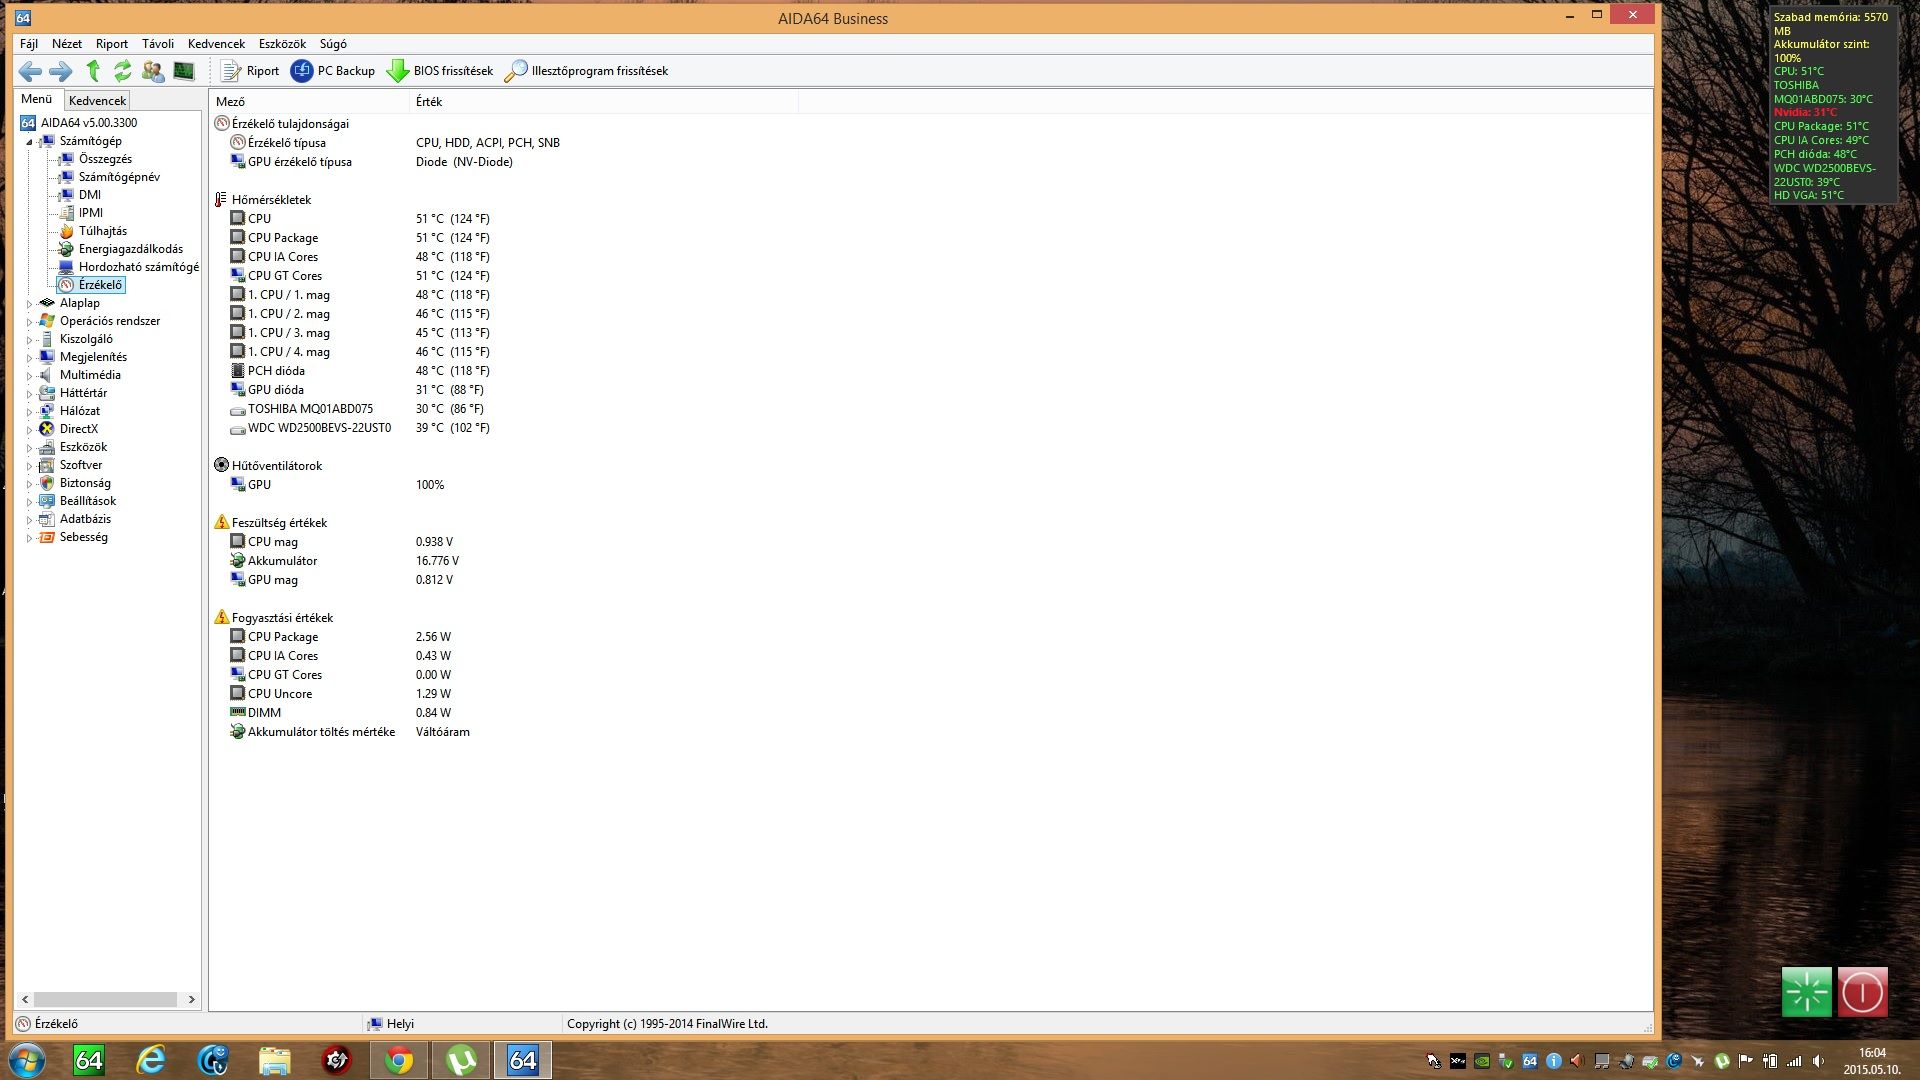This screenshot has height=1080, width=1920.
Task: Click Illesztőprogram frissítések toolbar button
Action: [586, 71]
